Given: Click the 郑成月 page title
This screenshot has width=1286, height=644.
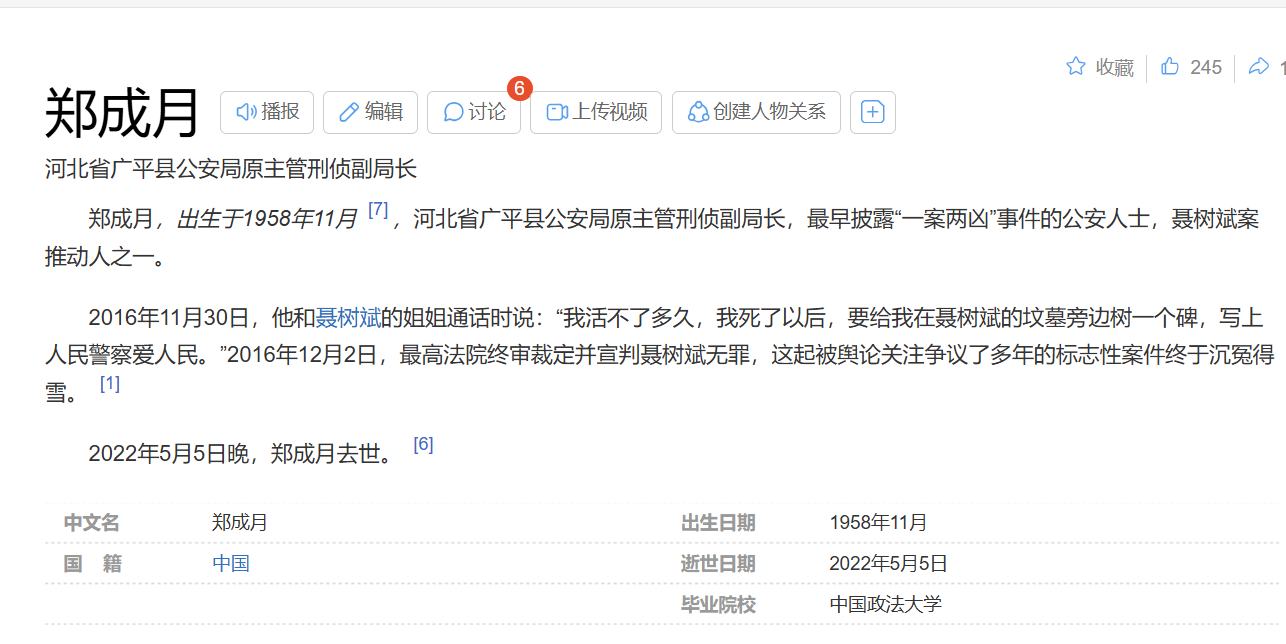Looking at the screenshot, I should click(x=123, y=113).
